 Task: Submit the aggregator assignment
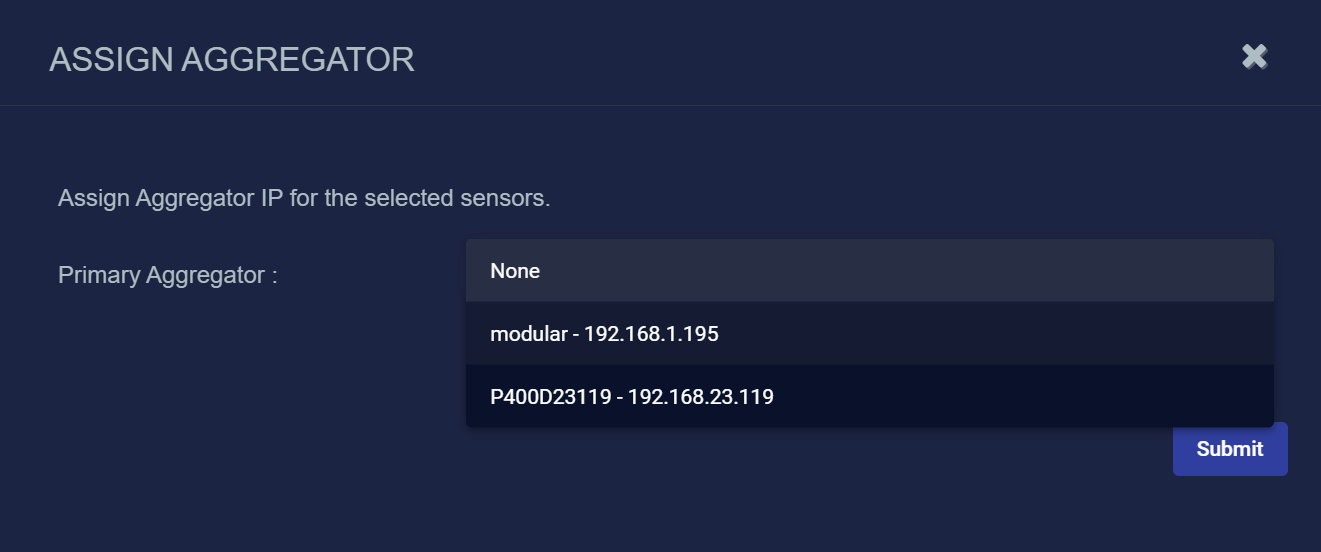pos(1229,449)
